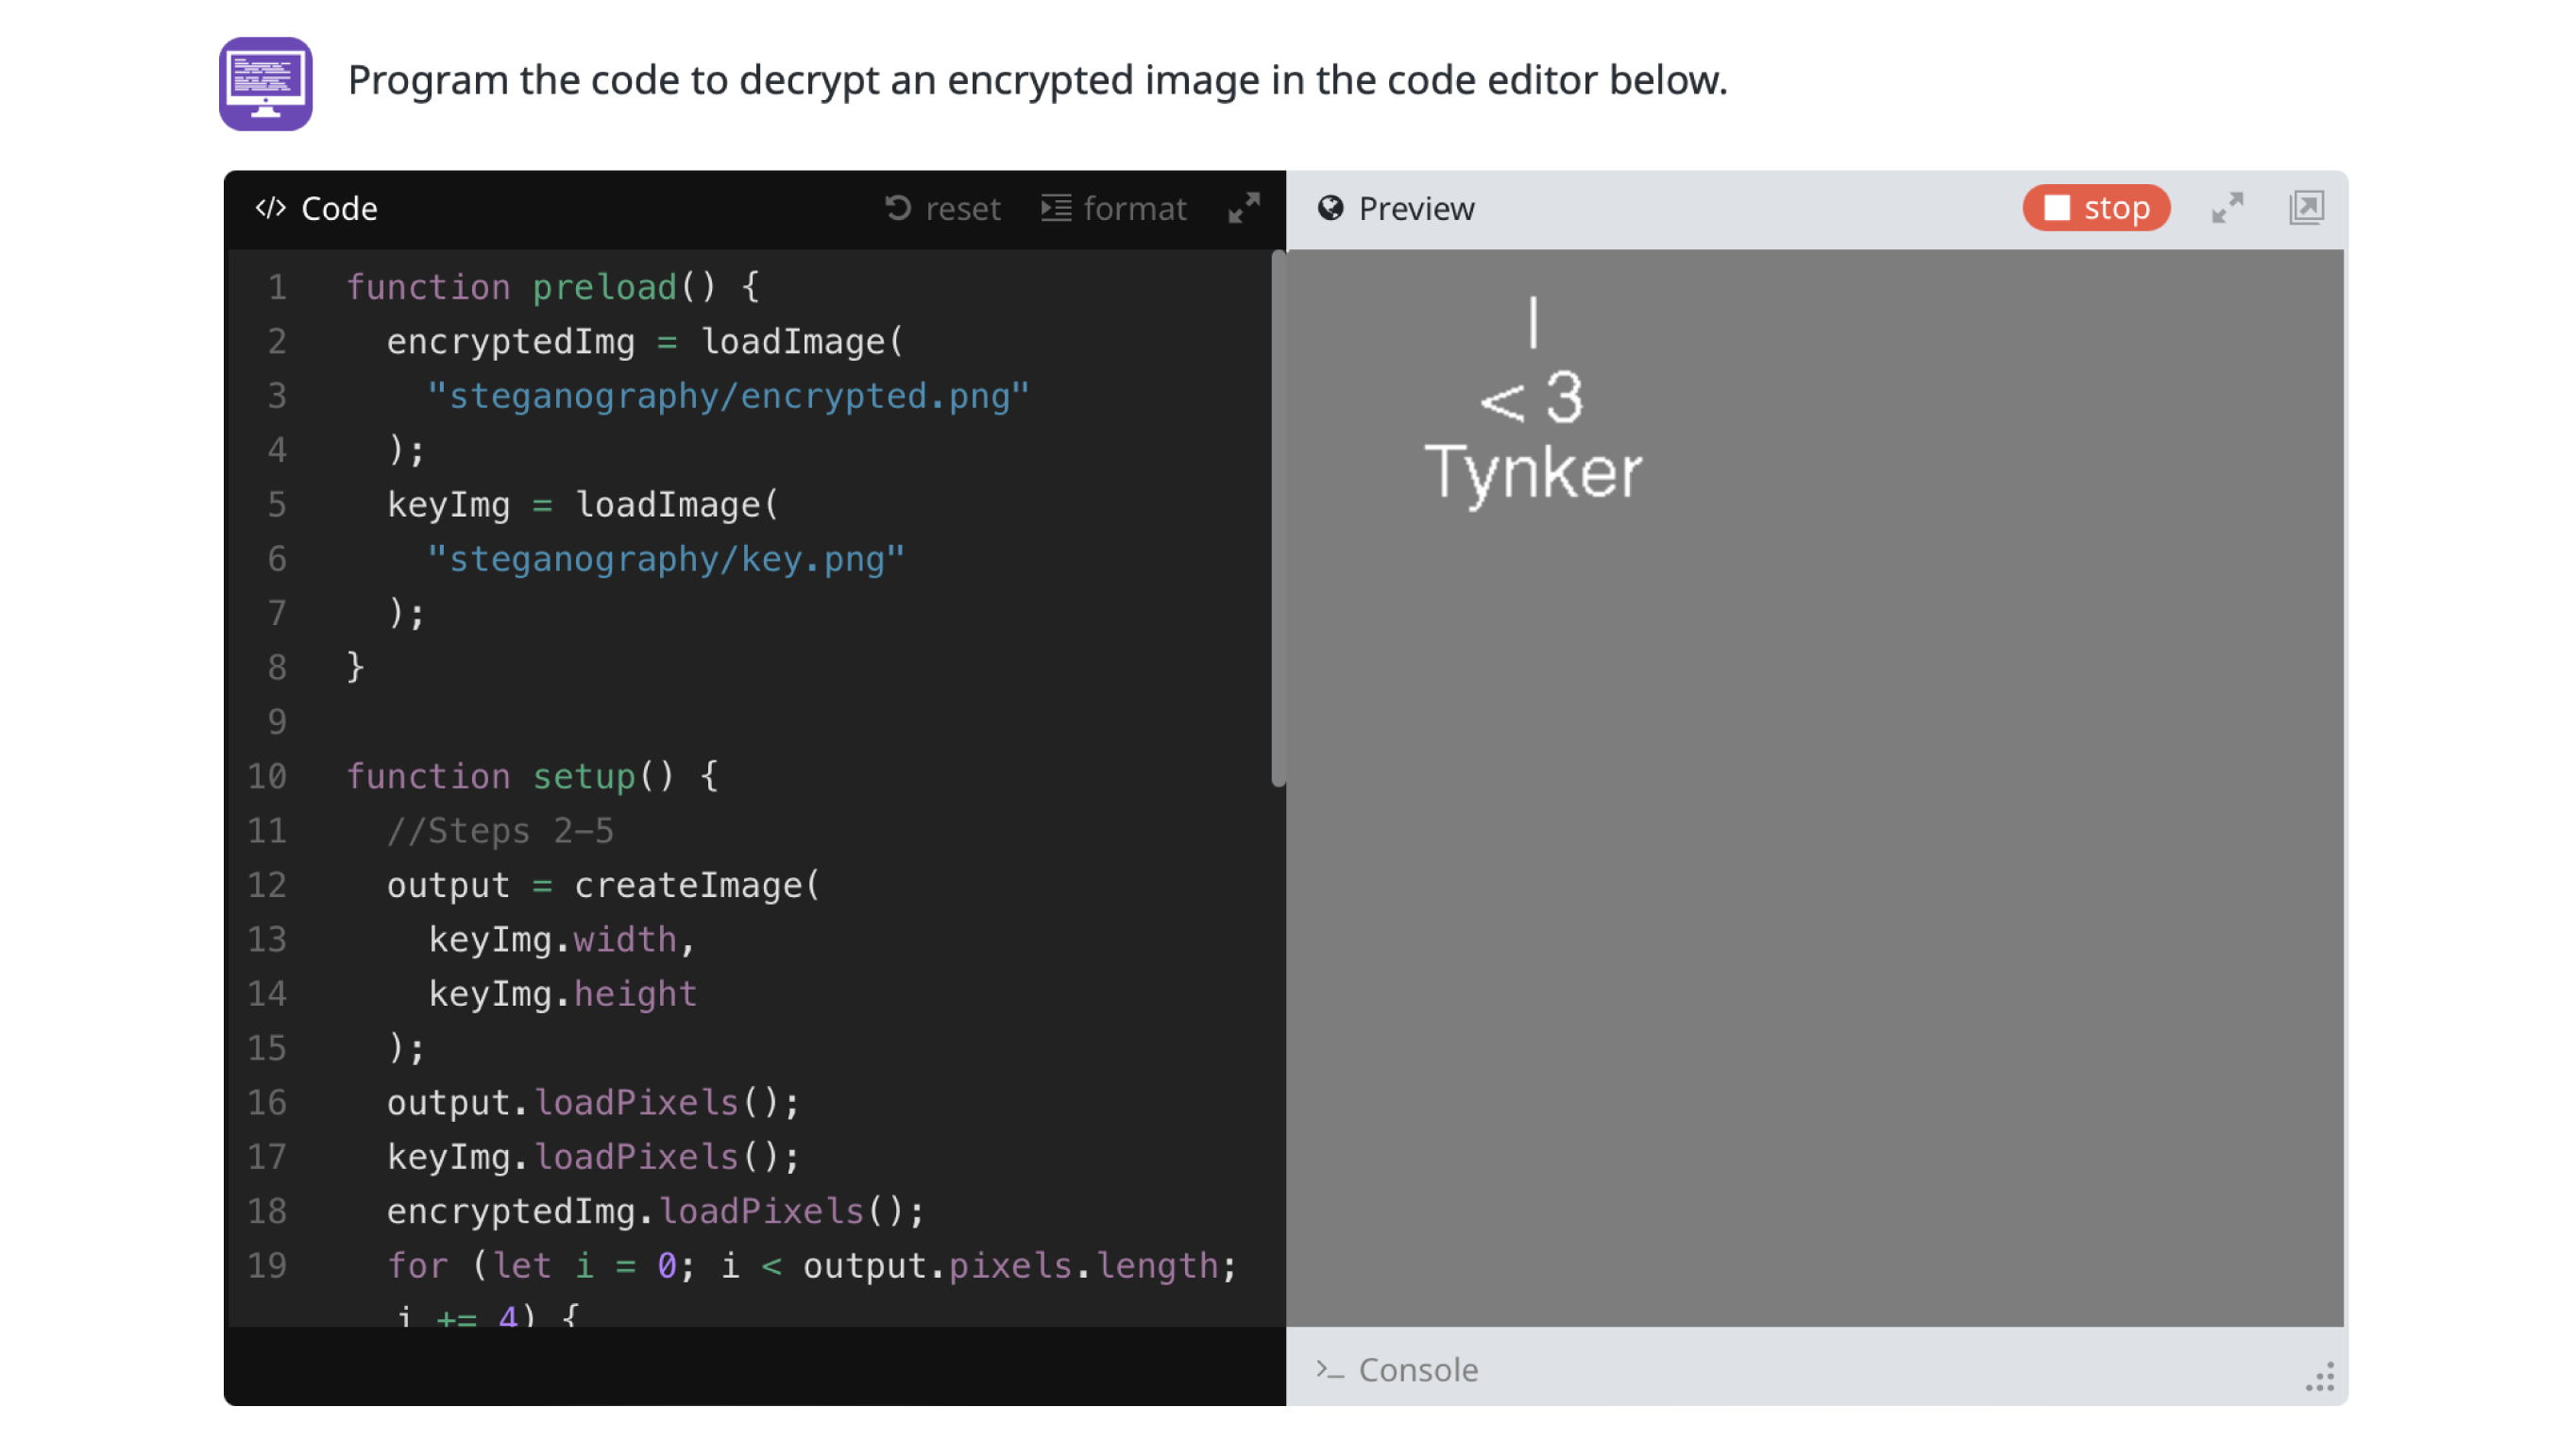
Task: Stop the running preview
Action: click(x=2095, y=208)
